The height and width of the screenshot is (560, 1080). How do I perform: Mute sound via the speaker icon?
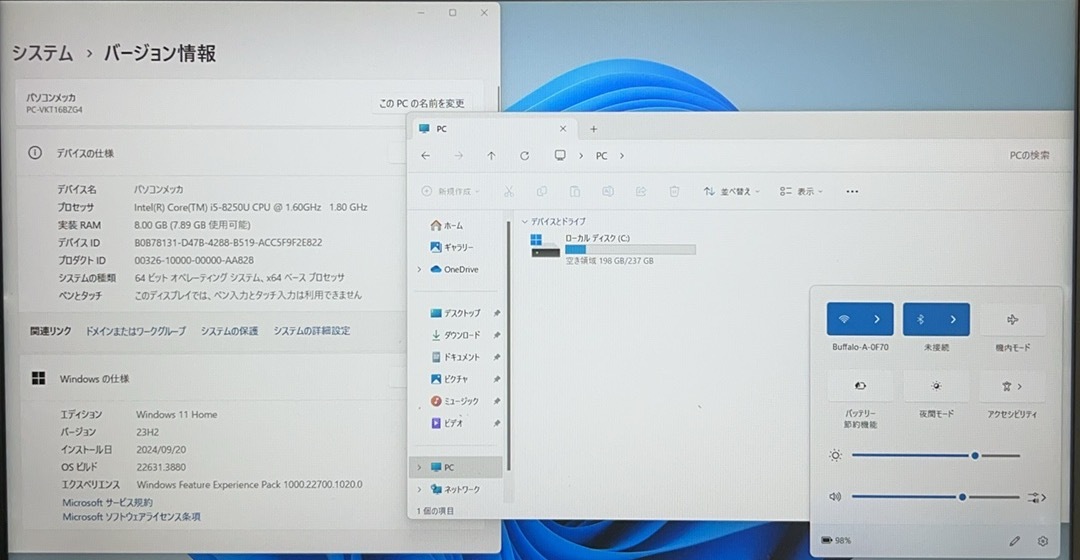pos(835,497)
